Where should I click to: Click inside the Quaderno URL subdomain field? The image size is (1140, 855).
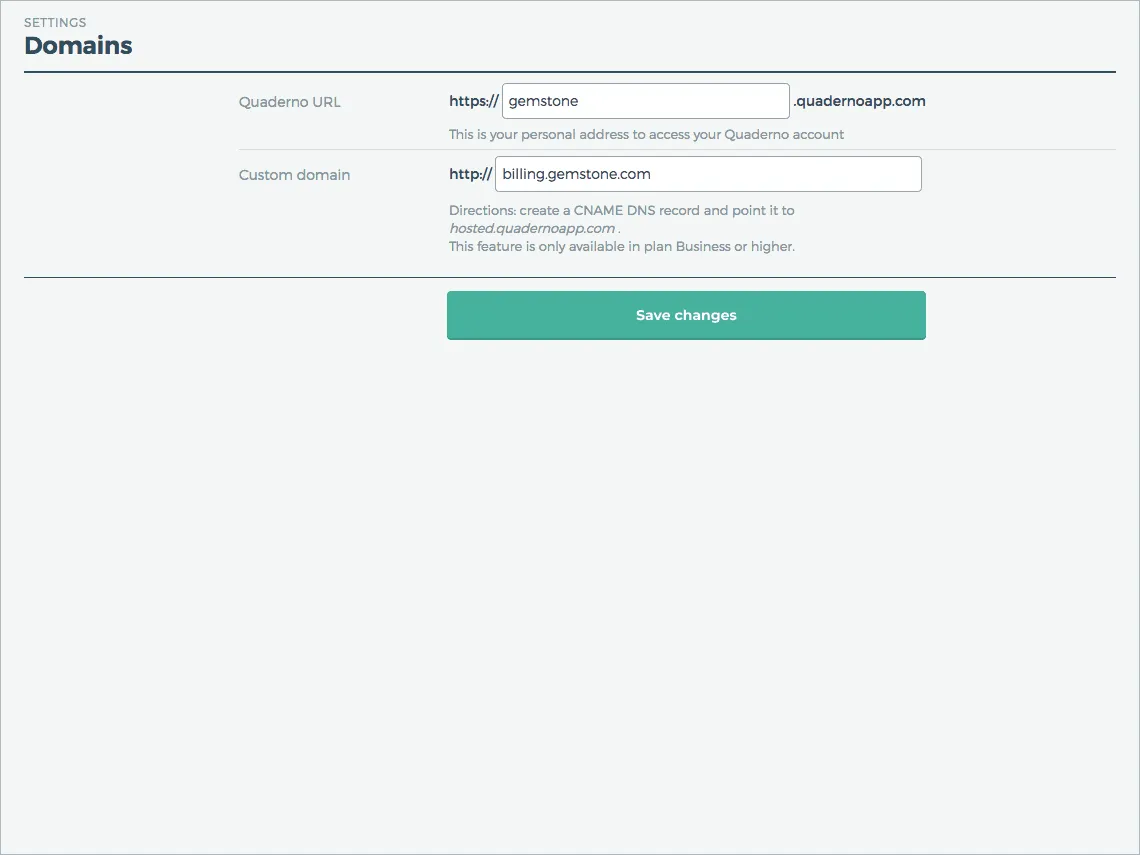pyautogui.click(x=645, y=100)
